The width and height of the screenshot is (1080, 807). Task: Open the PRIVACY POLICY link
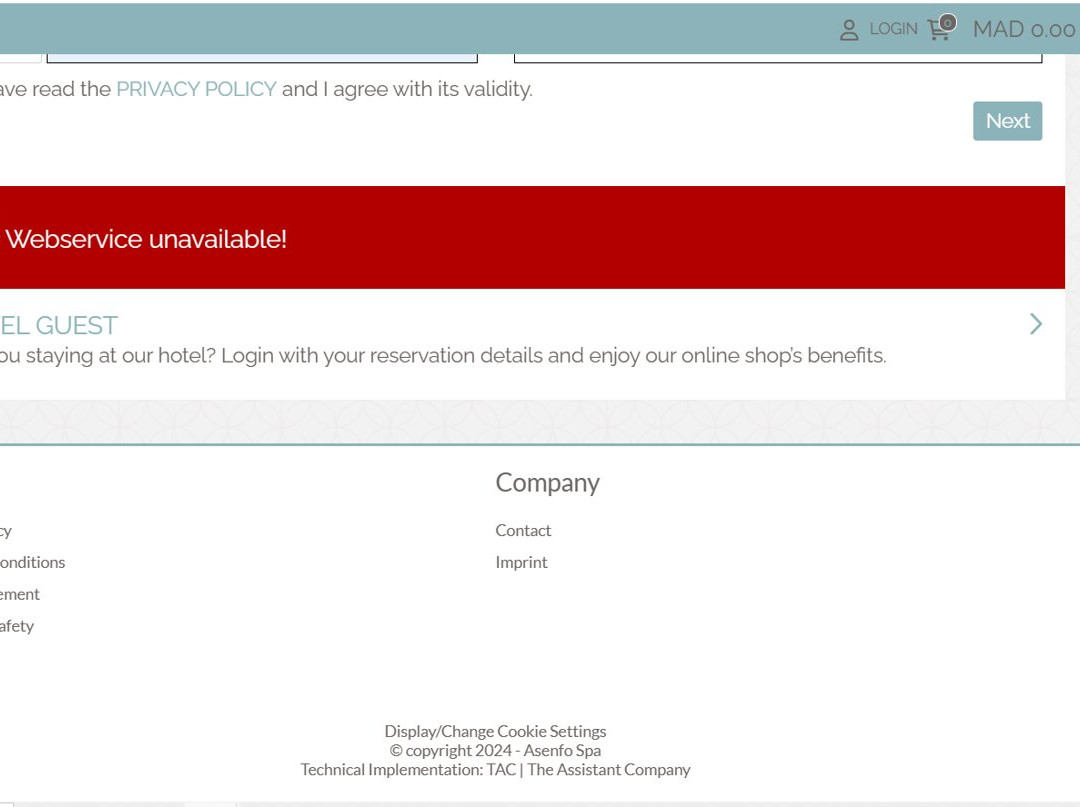click(x=196, y=89)
